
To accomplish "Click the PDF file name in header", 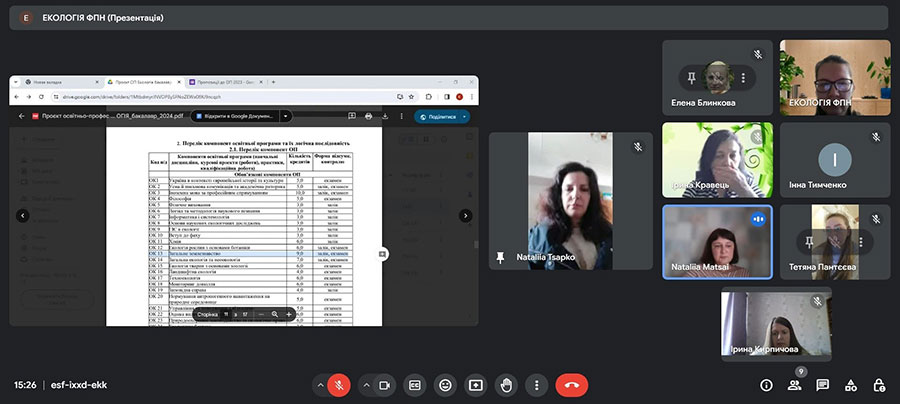I will pos(112,116).
